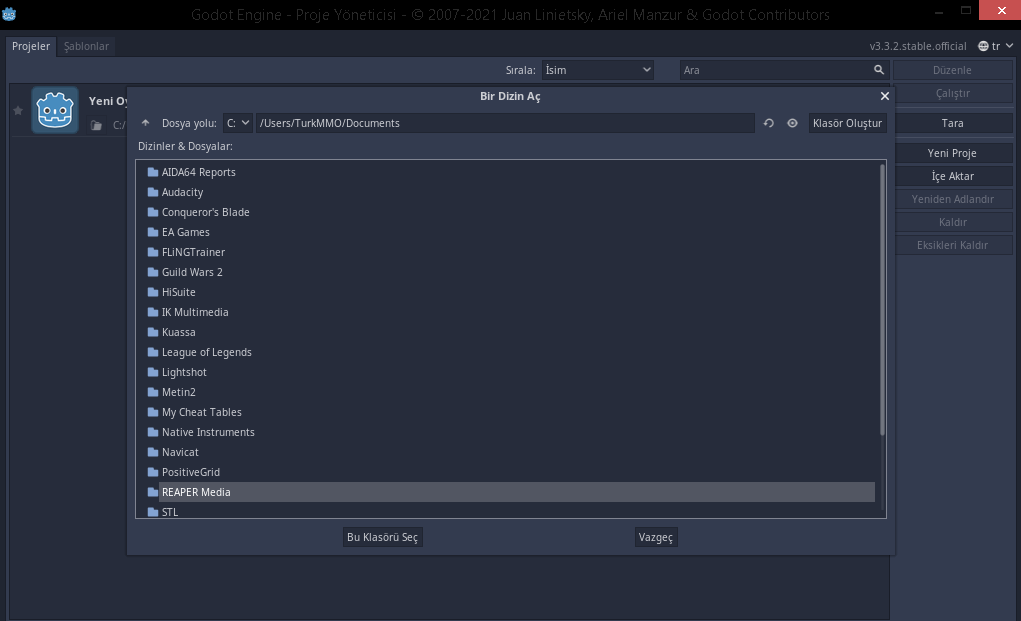The image size is (1021, 621).
Task: Click the İçe Aktar button
Action: pyautogui.click(x=952, y=176)
